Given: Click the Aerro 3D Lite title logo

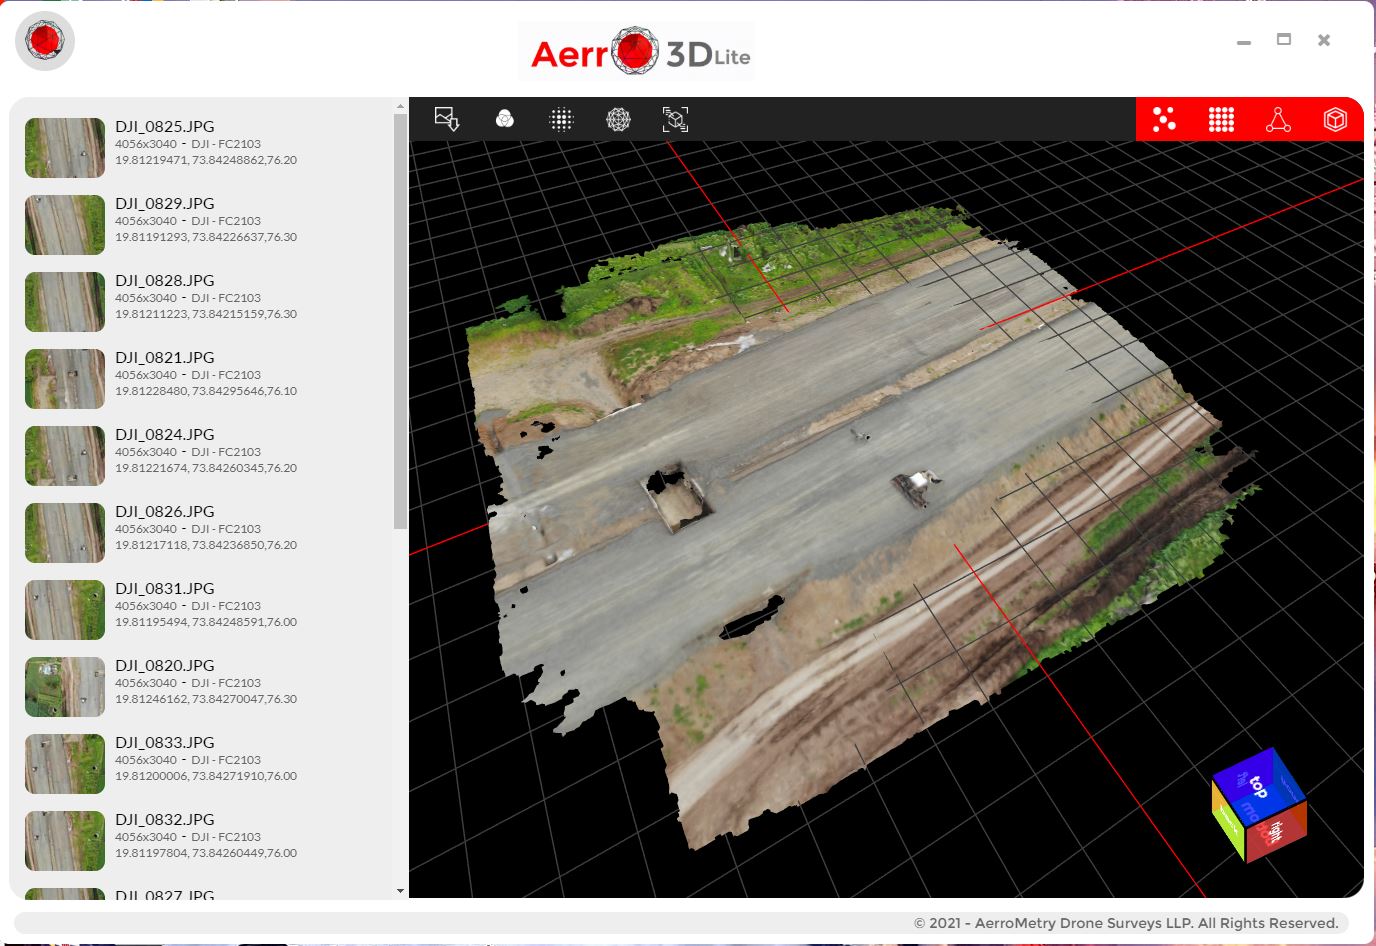Looking at the screenshot, I should (x=639, y=52).
